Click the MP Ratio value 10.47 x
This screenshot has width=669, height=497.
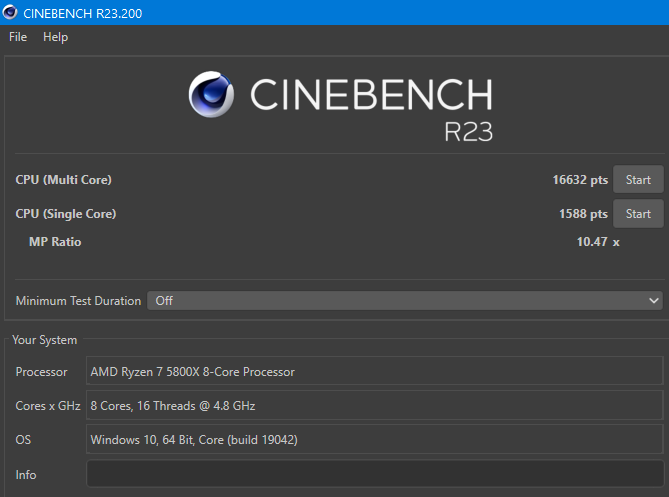point(598,242)
